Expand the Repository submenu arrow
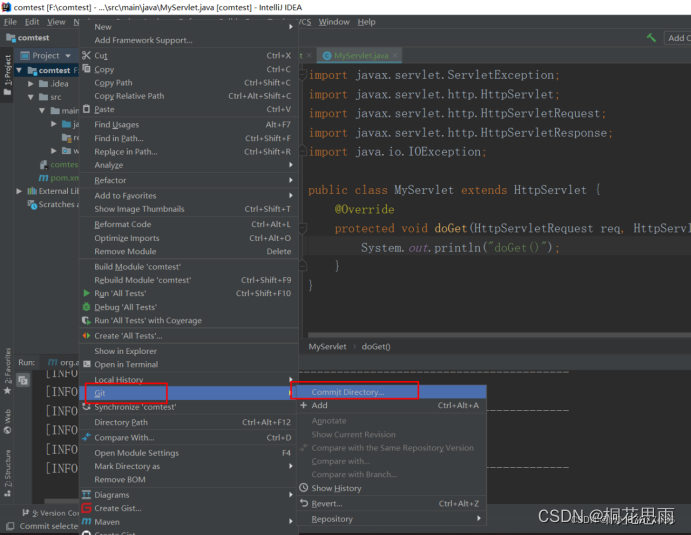 479,518
